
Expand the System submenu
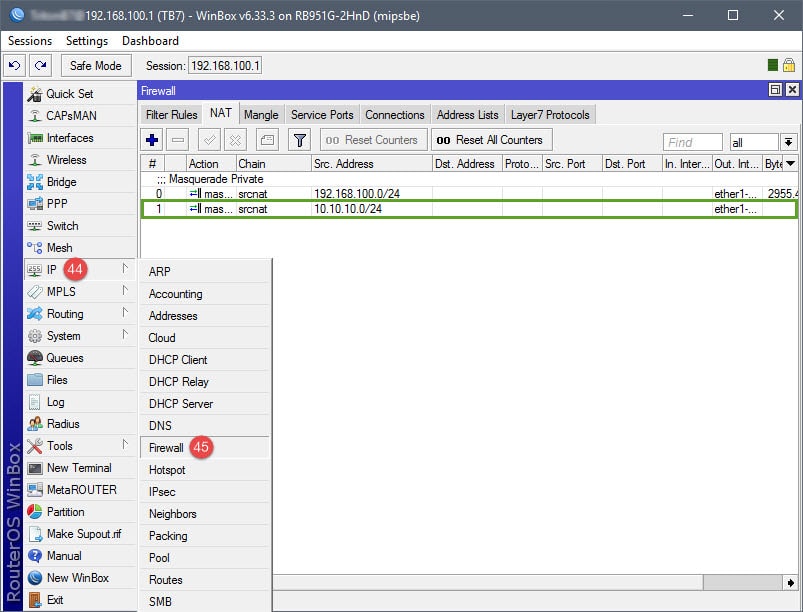point(80,336)
